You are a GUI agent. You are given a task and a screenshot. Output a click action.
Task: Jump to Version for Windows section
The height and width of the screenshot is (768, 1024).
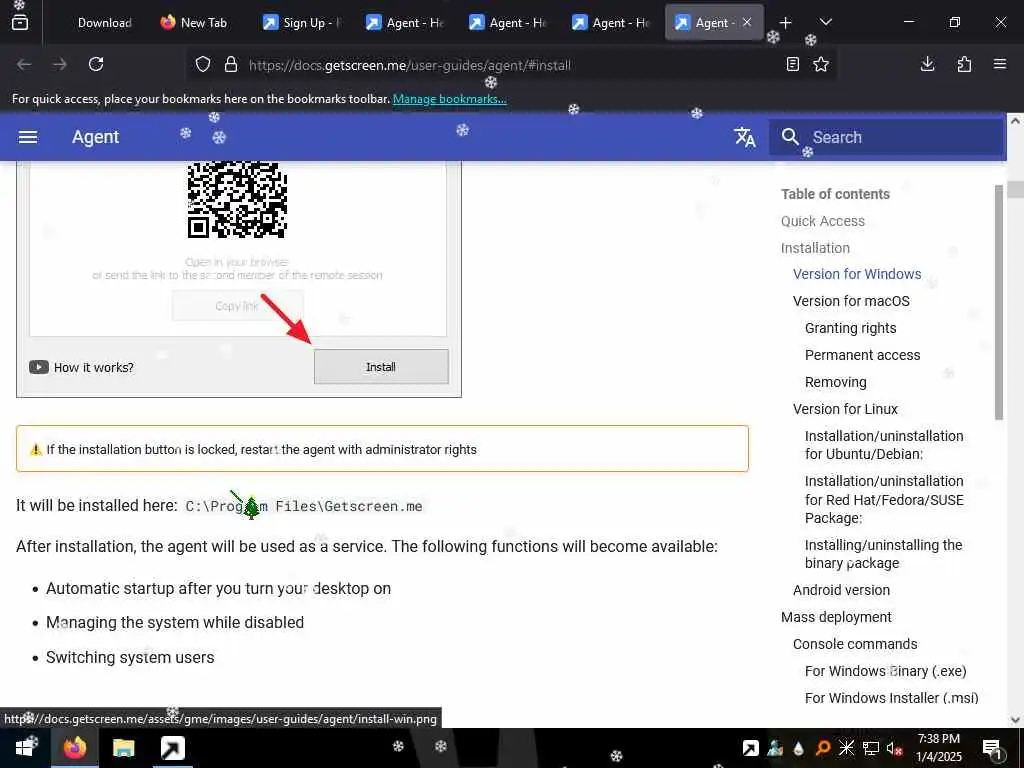point(857,274)
